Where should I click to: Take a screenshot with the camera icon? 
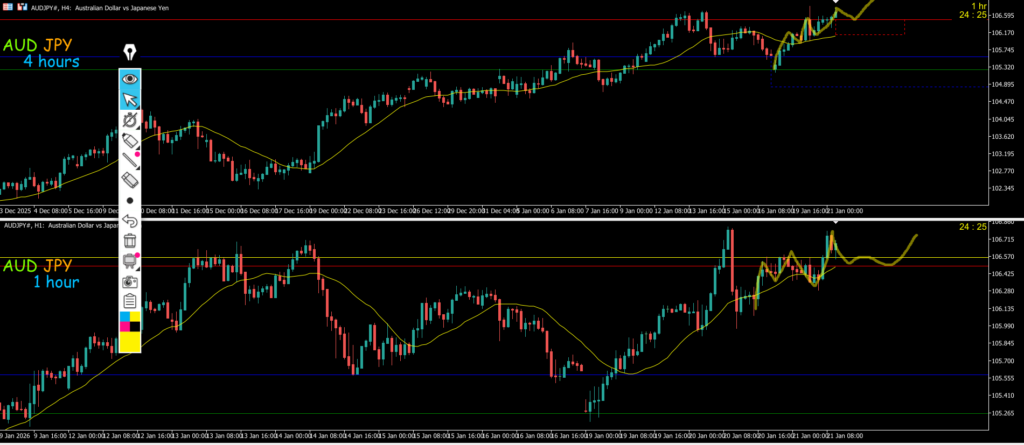pyautogui.click(x=129, y=281)
